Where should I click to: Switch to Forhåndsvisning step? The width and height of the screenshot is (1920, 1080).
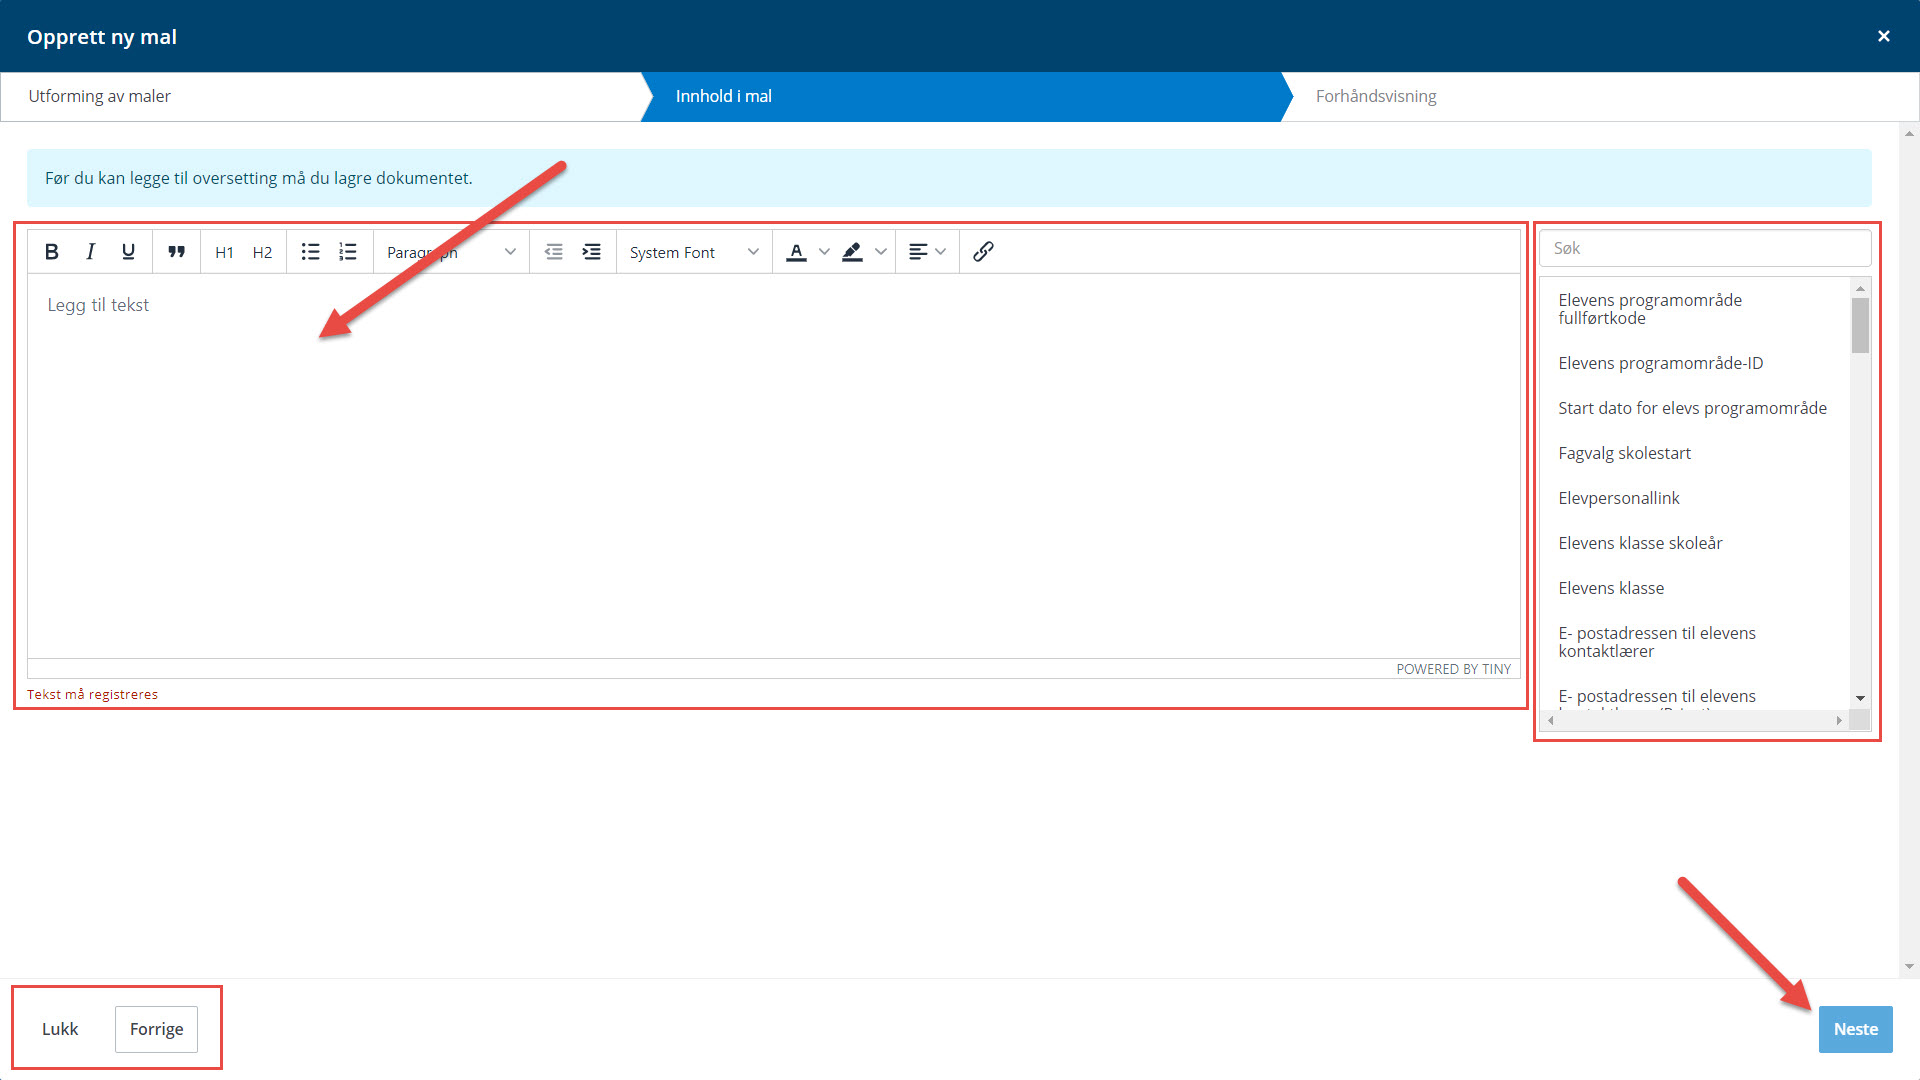(1376, 96)
